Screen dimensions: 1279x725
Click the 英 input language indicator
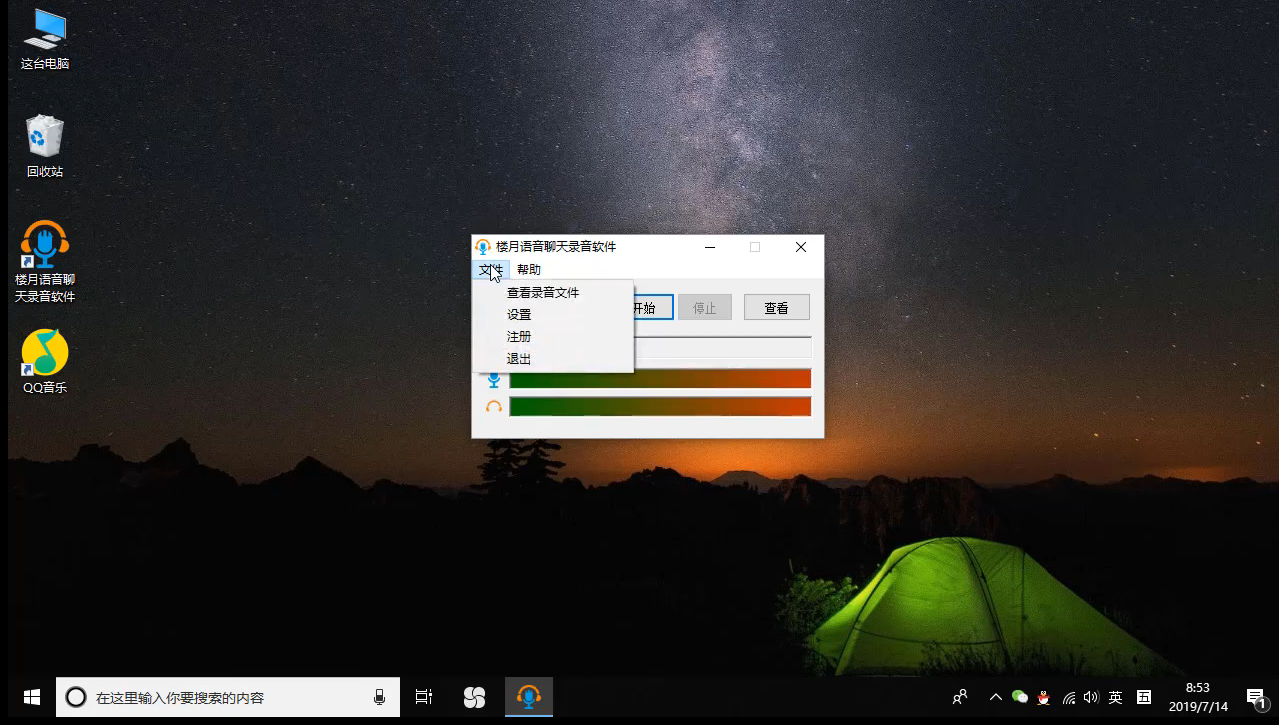1116,697
